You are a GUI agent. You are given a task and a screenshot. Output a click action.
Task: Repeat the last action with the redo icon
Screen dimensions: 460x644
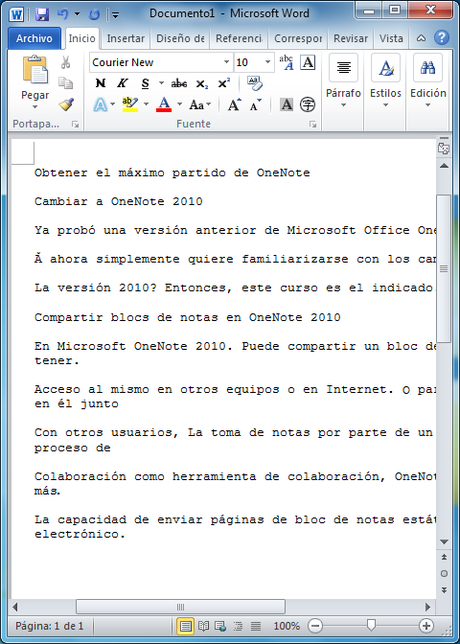point(94,15)
